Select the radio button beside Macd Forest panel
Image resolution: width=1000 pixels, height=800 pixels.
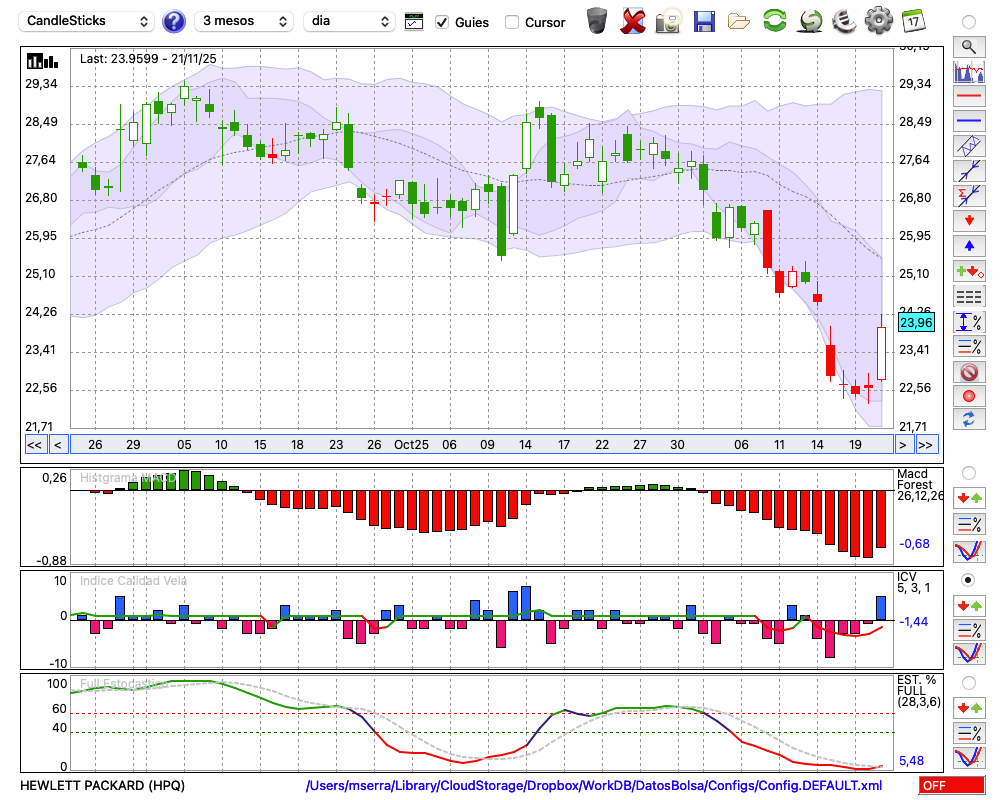pos(968,472)
